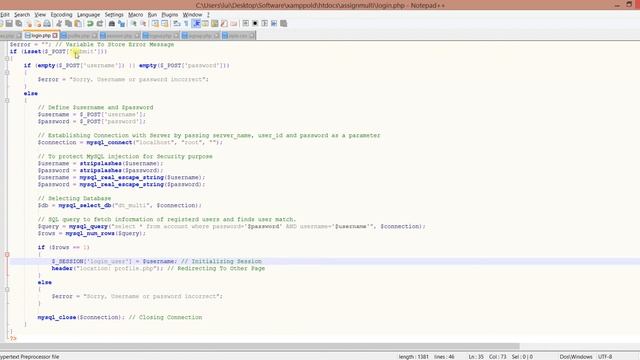Click the Zoom In toolbar icon

pyautogui.click(x=133, y=24)
